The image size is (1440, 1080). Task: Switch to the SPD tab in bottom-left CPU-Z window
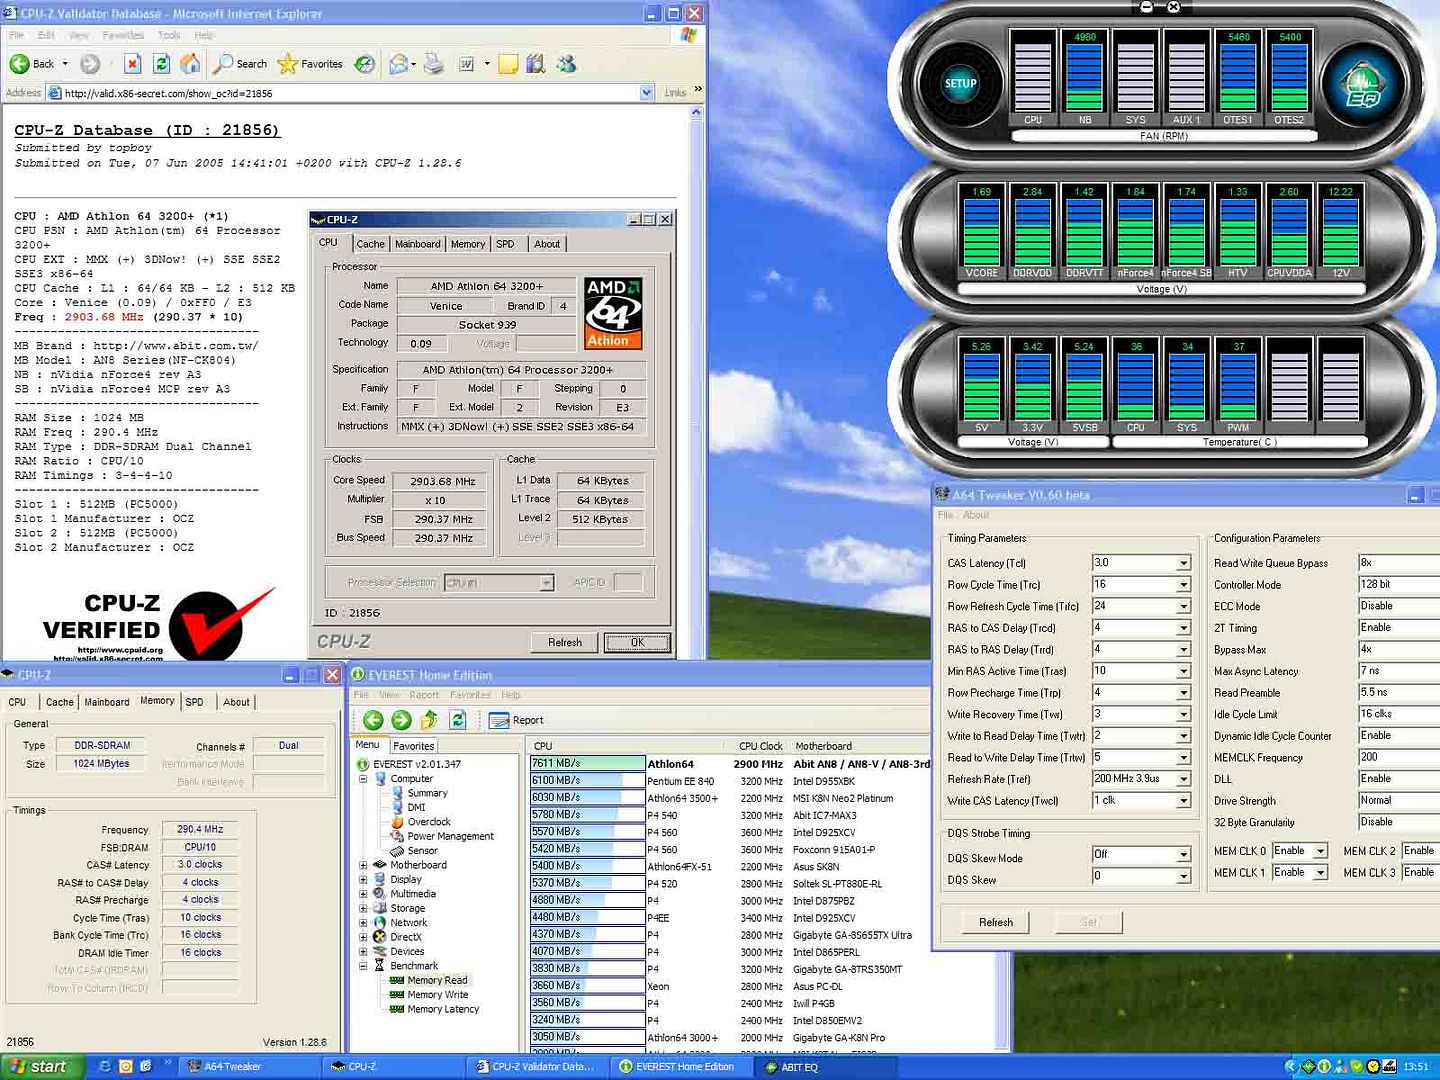195,702
